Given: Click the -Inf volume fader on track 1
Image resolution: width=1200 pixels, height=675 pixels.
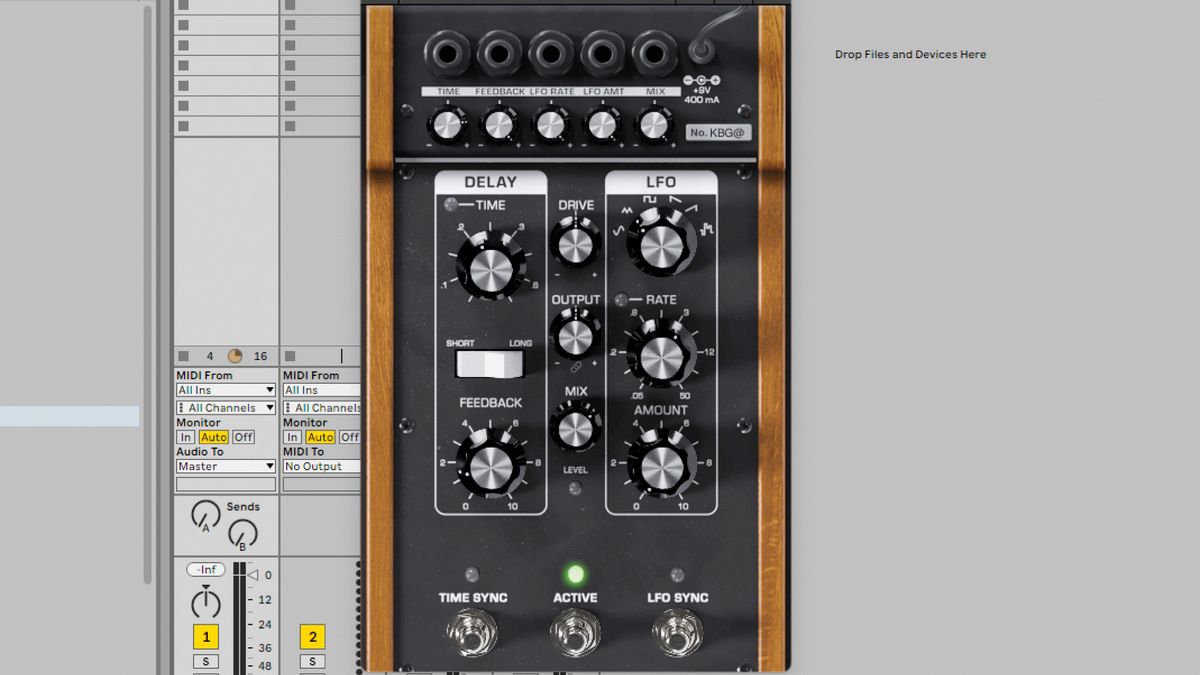Looking at the screenshot, I should 204,569.
